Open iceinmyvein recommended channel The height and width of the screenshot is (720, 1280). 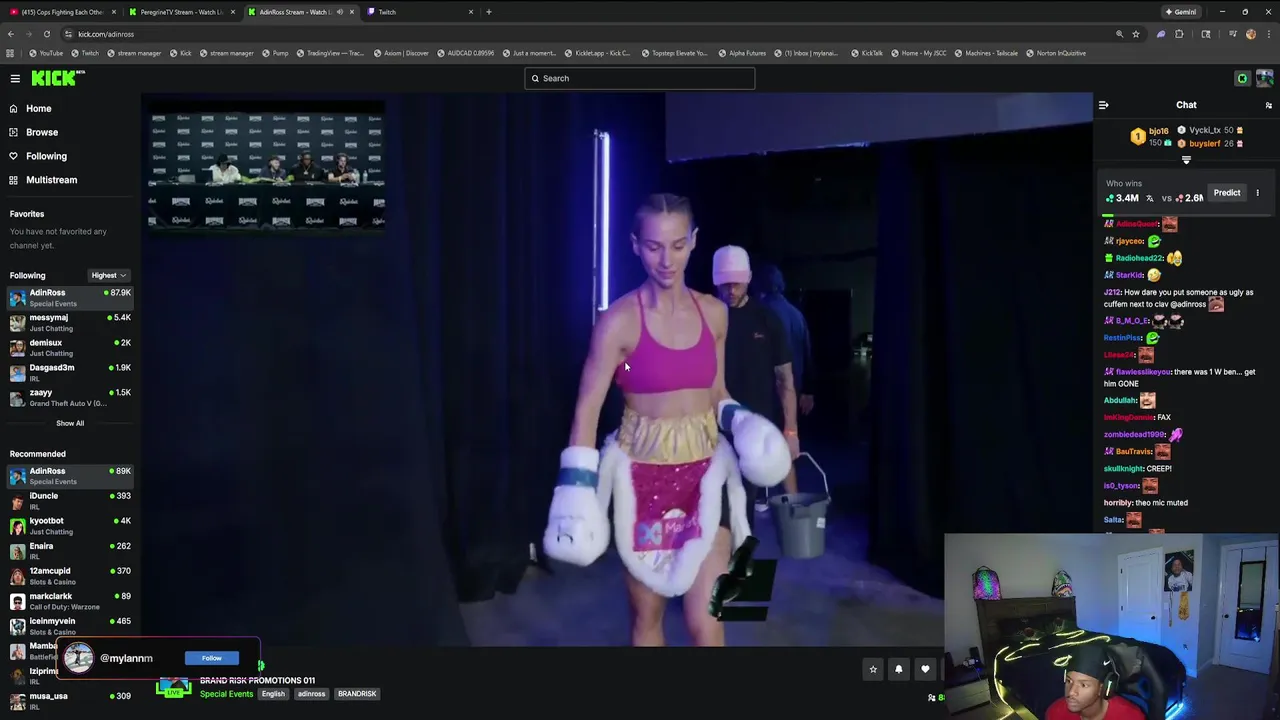coord(70,625)
